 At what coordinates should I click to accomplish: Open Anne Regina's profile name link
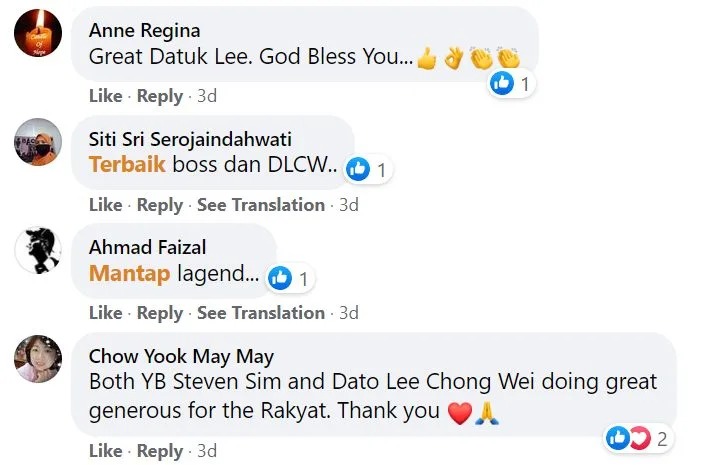click(x=145, y=31)
